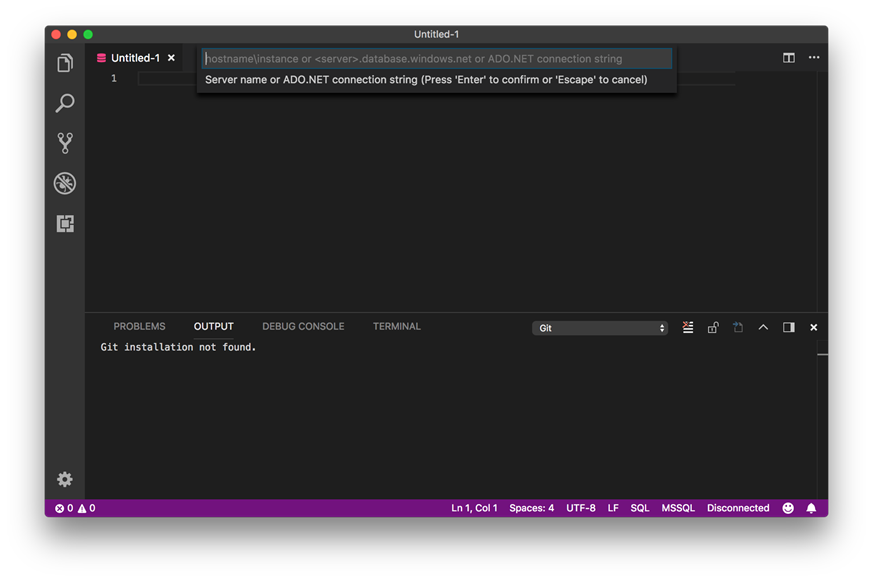Clear the output with the clear icon
The image size is (873, 581).
click(688, 327)
